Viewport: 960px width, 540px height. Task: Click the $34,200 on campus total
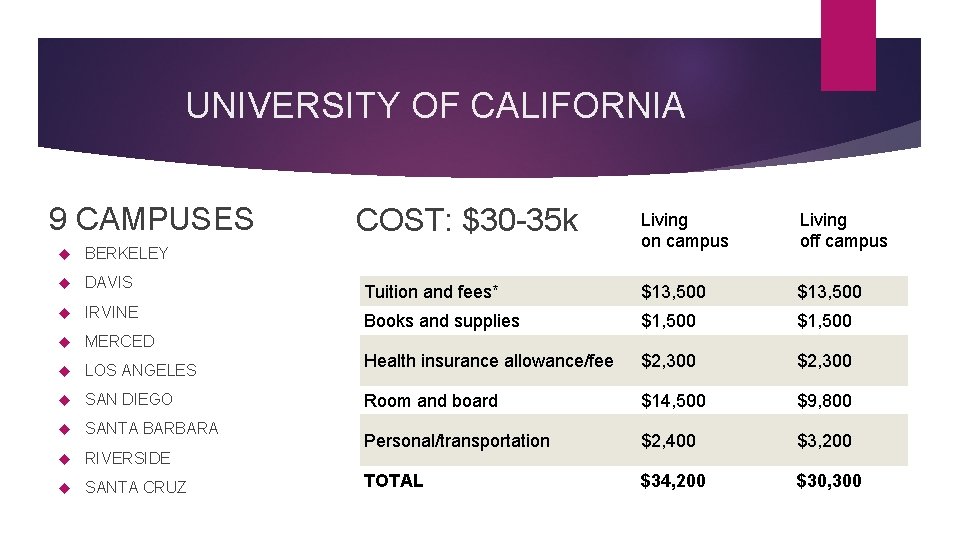673,481
